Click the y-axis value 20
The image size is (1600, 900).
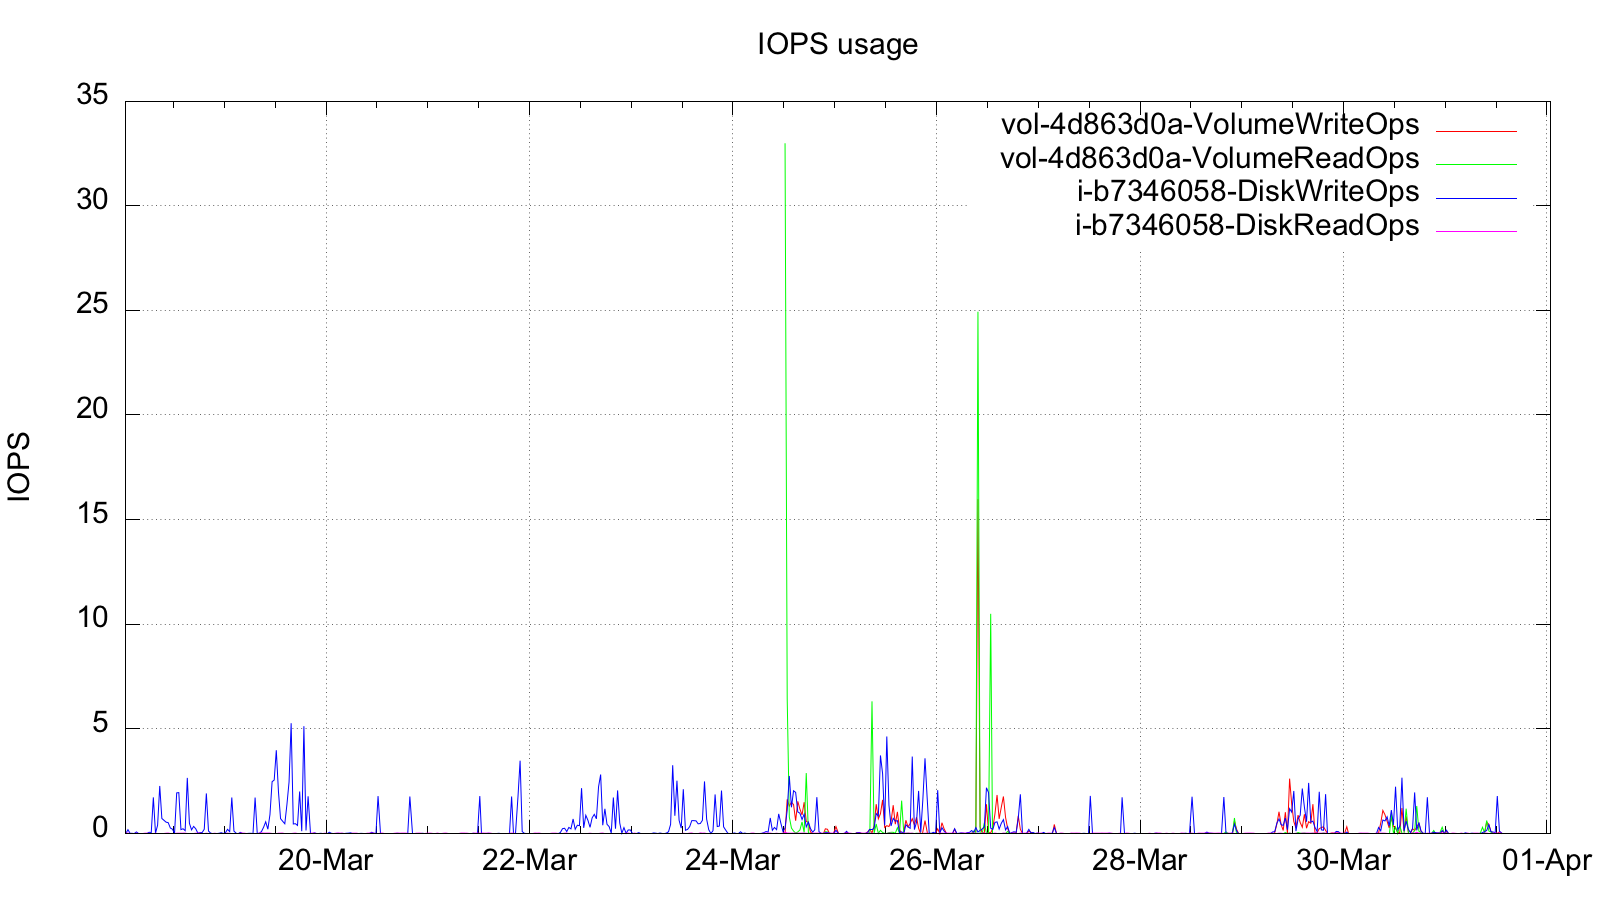pos(92,409)
